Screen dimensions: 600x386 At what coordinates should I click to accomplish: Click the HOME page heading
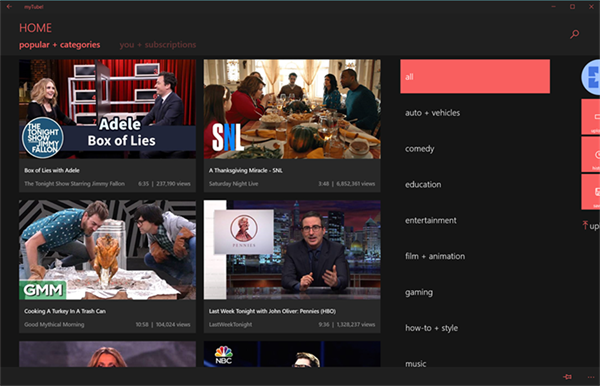36,28
